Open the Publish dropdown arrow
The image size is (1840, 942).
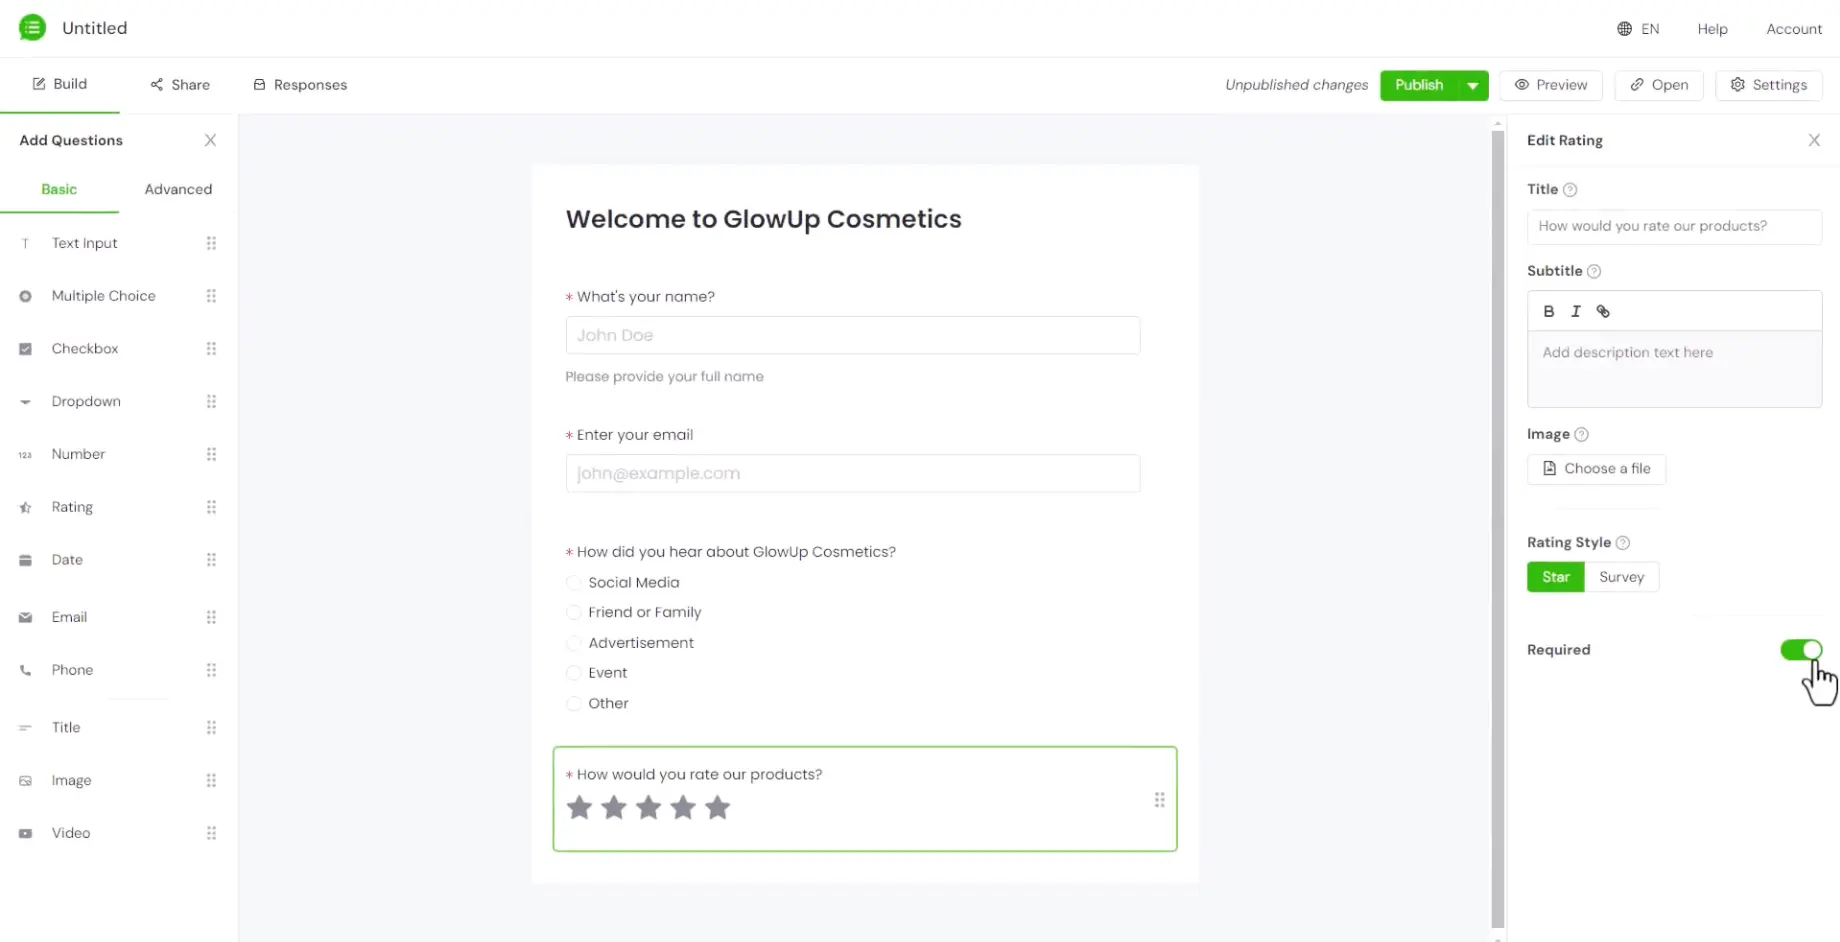click(1473, 85)
